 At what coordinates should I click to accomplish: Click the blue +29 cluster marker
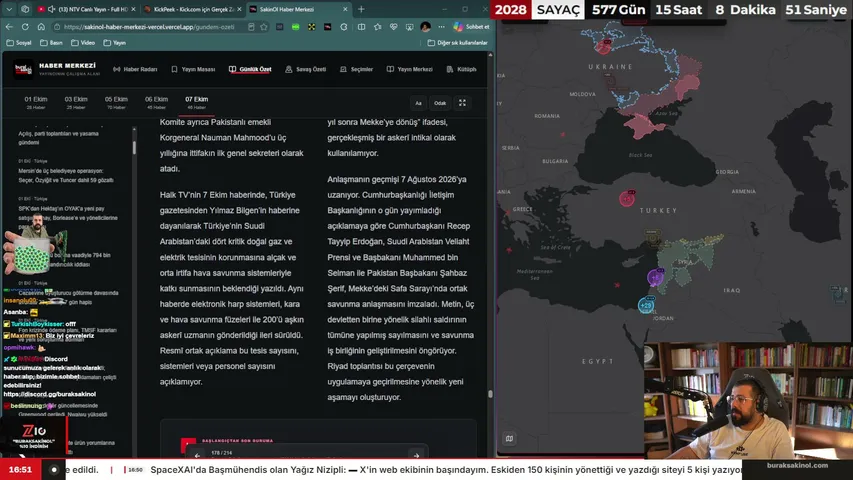[646, 305]
